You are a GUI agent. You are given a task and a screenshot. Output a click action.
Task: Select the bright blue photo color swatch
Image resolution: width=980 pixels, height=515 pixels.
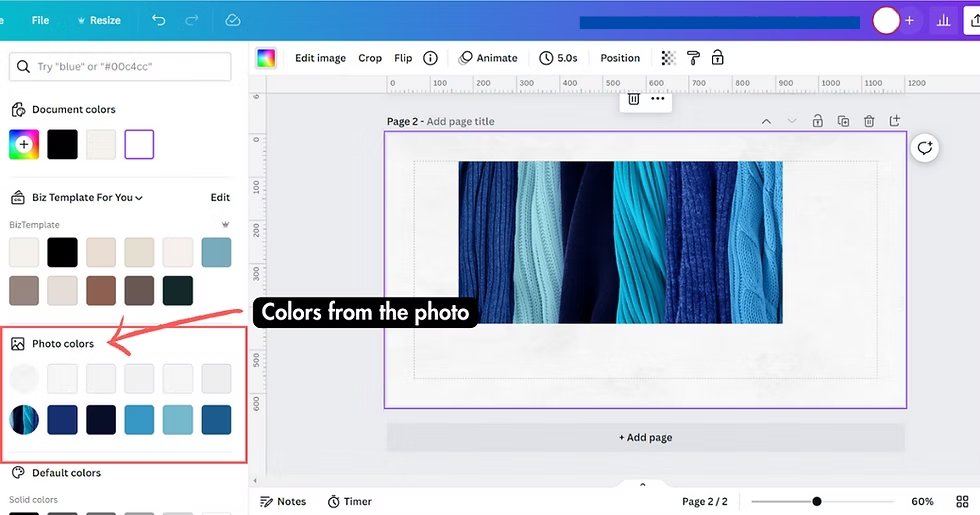point(139,419)
